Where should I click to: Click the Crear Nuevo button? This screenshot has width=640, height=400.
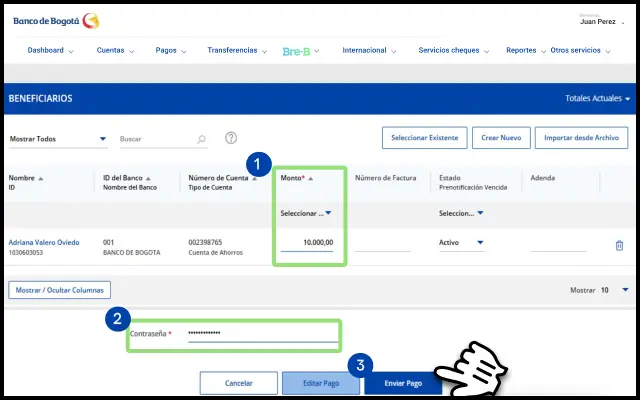(501, 138)
